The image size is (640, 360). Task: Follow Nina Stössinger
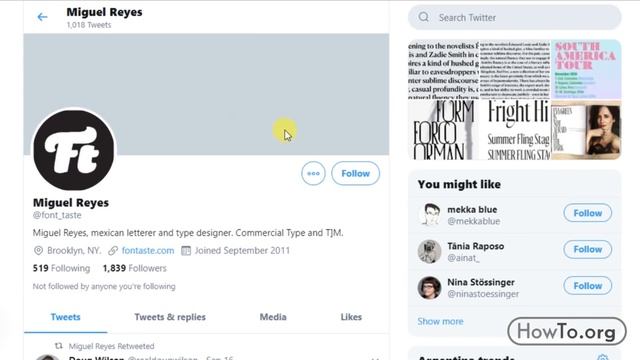pos(588,286)
